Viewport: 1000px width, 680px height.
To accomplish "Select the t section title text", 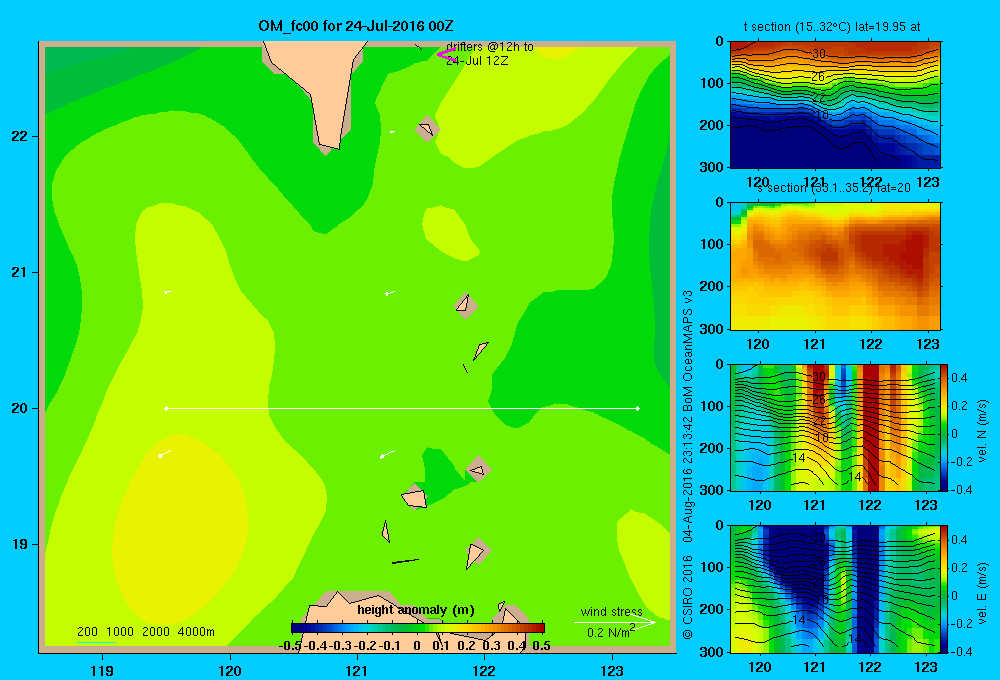I will click(832, 27).
